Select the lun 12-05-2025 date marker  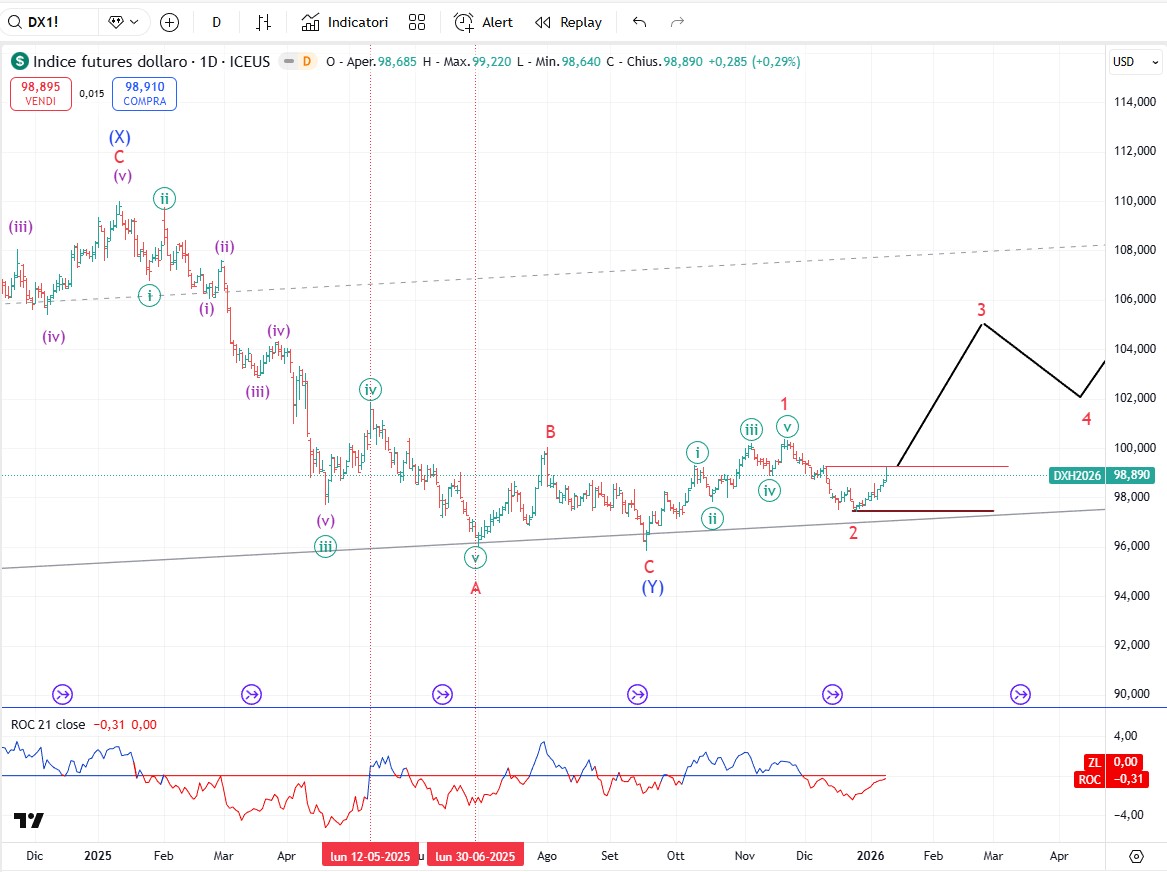point(370,856)
